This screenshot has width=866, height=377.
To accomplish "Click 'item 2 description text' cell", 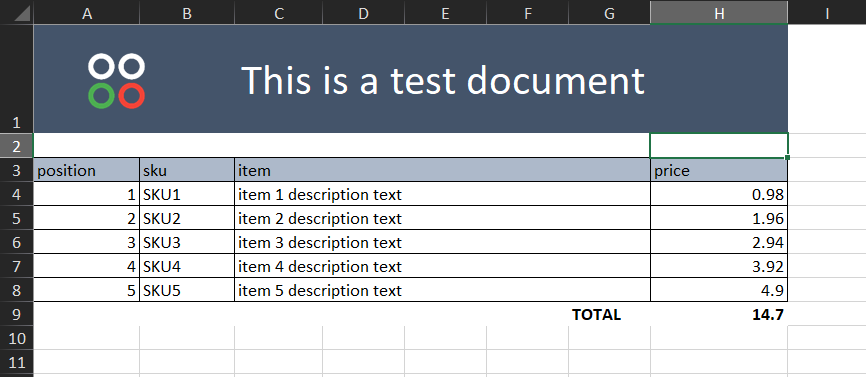I will [442, 218].
